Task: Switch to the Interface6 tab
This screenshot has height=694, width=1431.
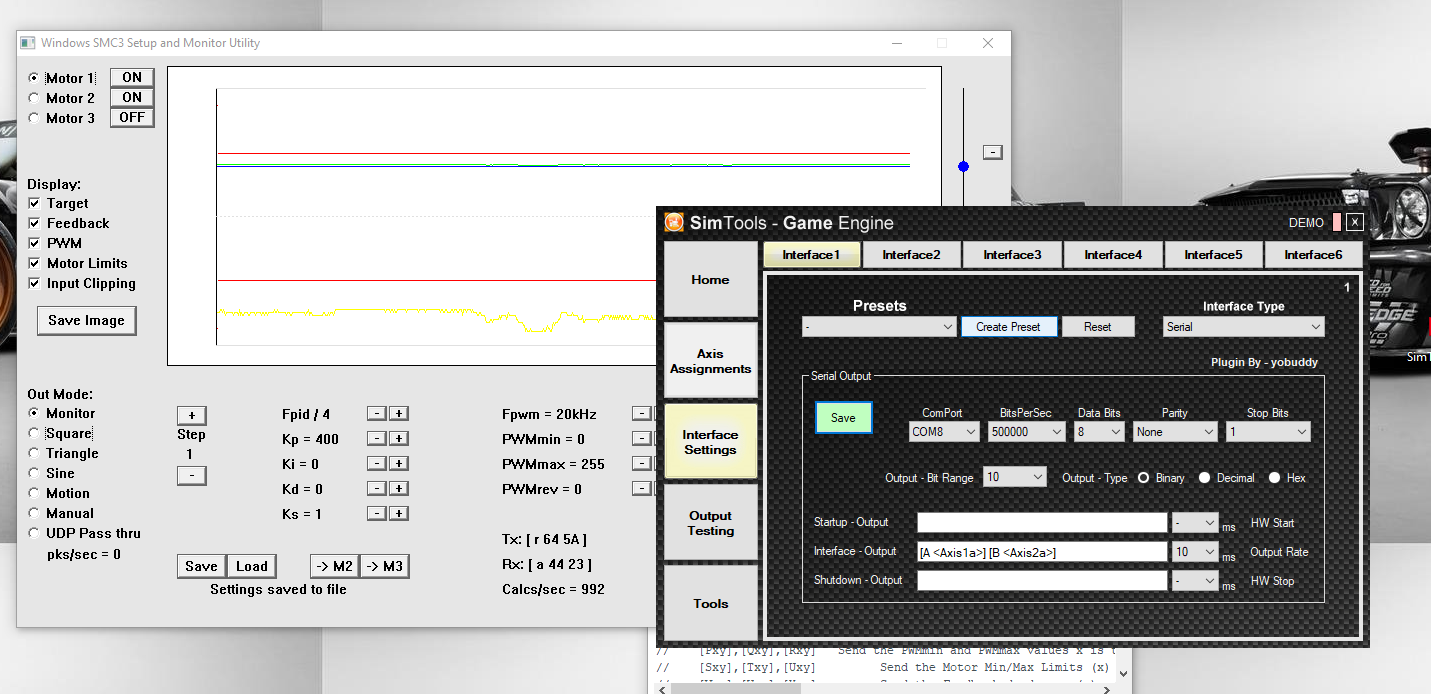Action: 1313,255
